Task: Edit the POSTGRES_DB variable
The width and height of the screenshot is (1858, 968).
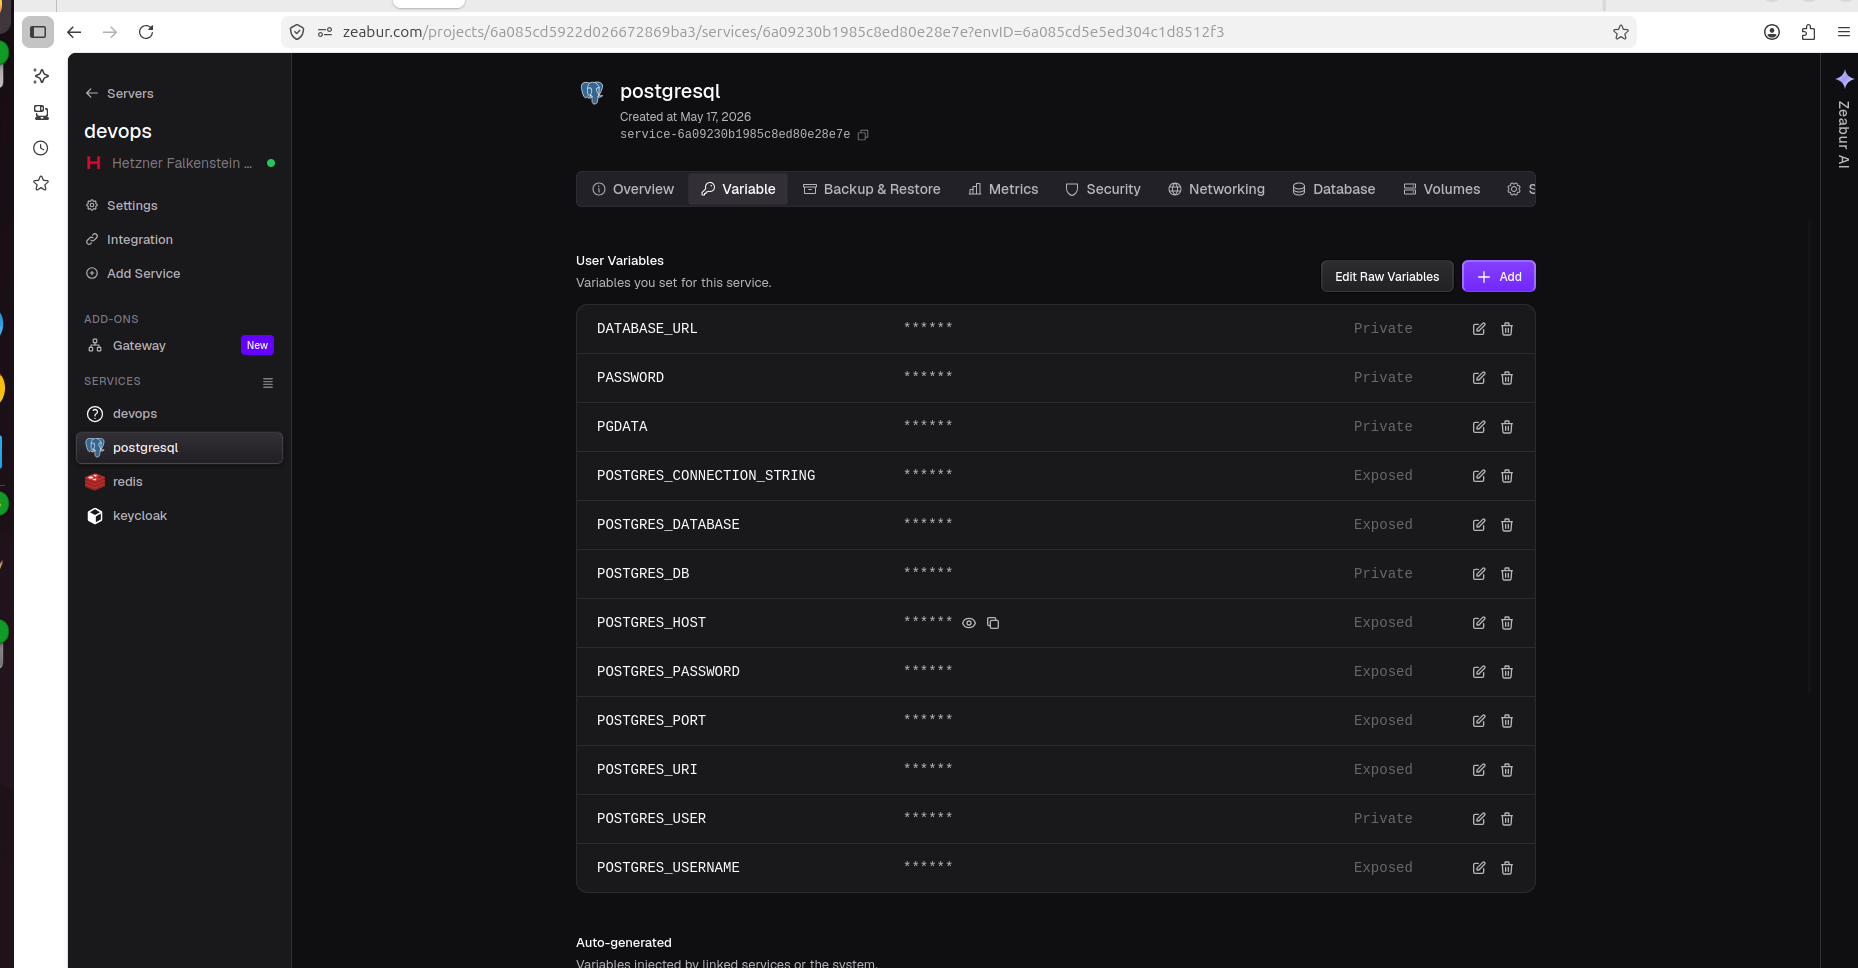Action: pos(1479,574)
